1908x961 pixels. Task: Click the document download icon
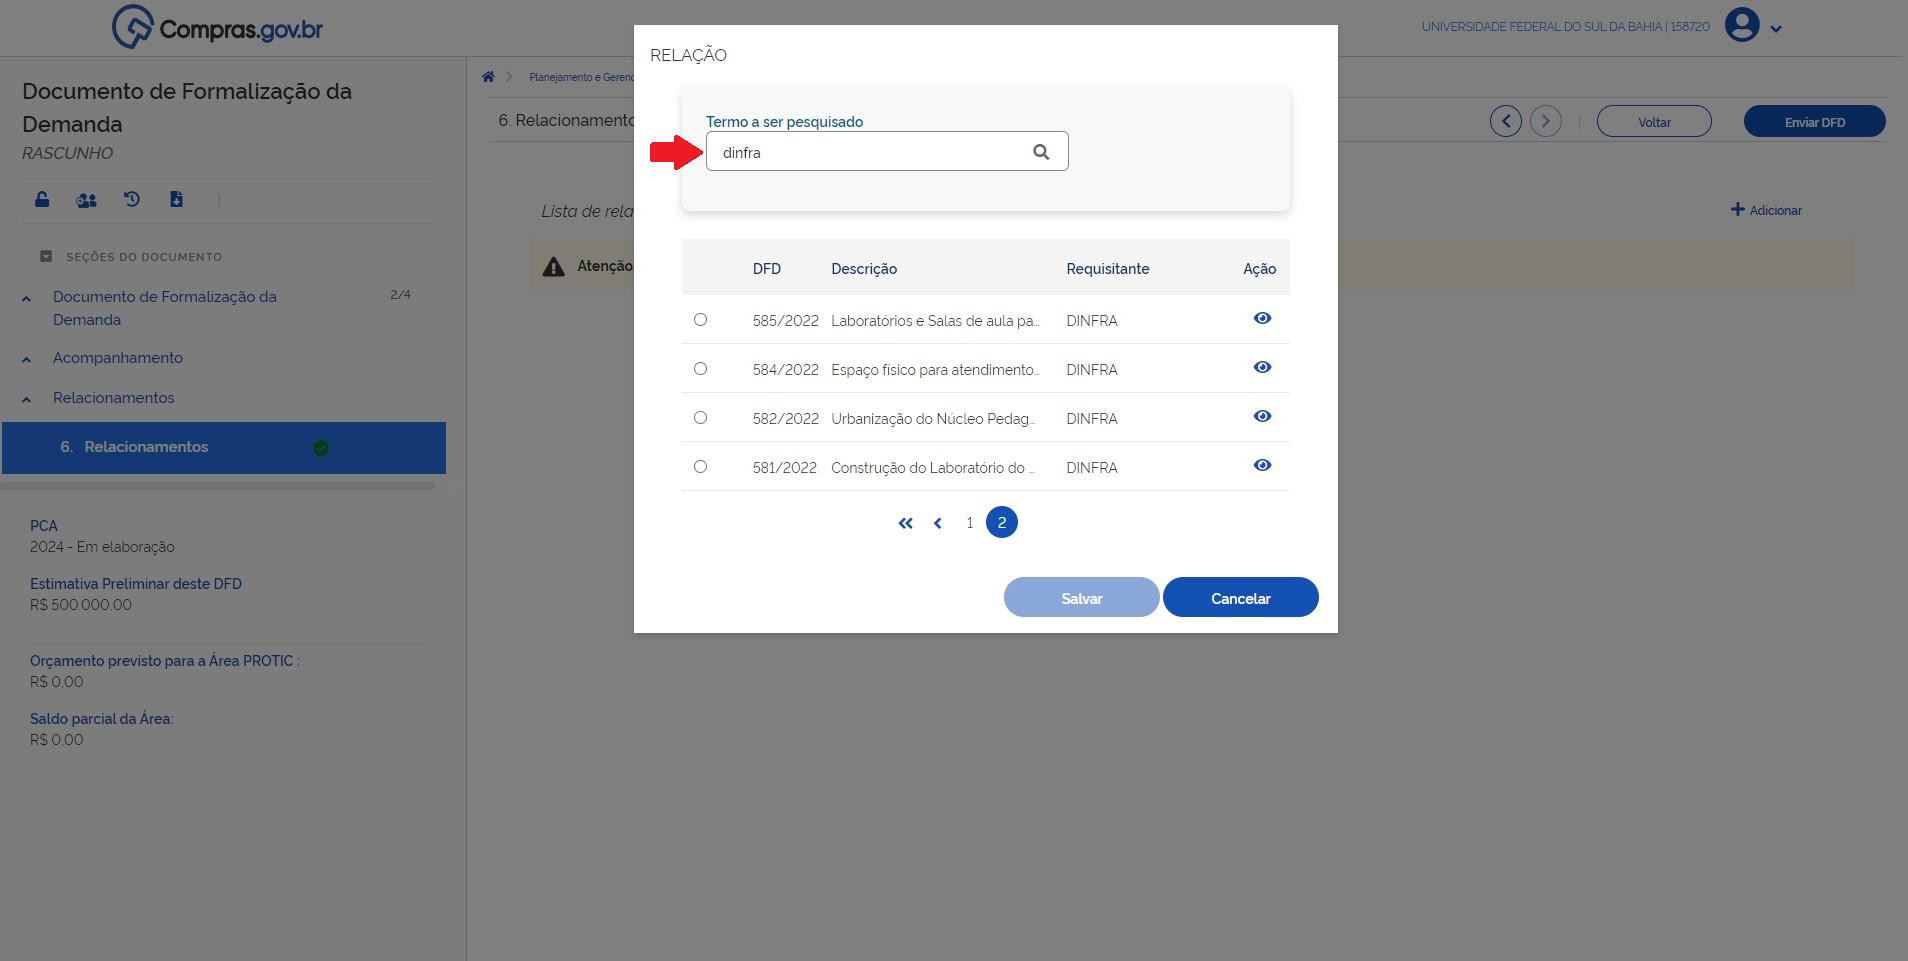[177, 199]
